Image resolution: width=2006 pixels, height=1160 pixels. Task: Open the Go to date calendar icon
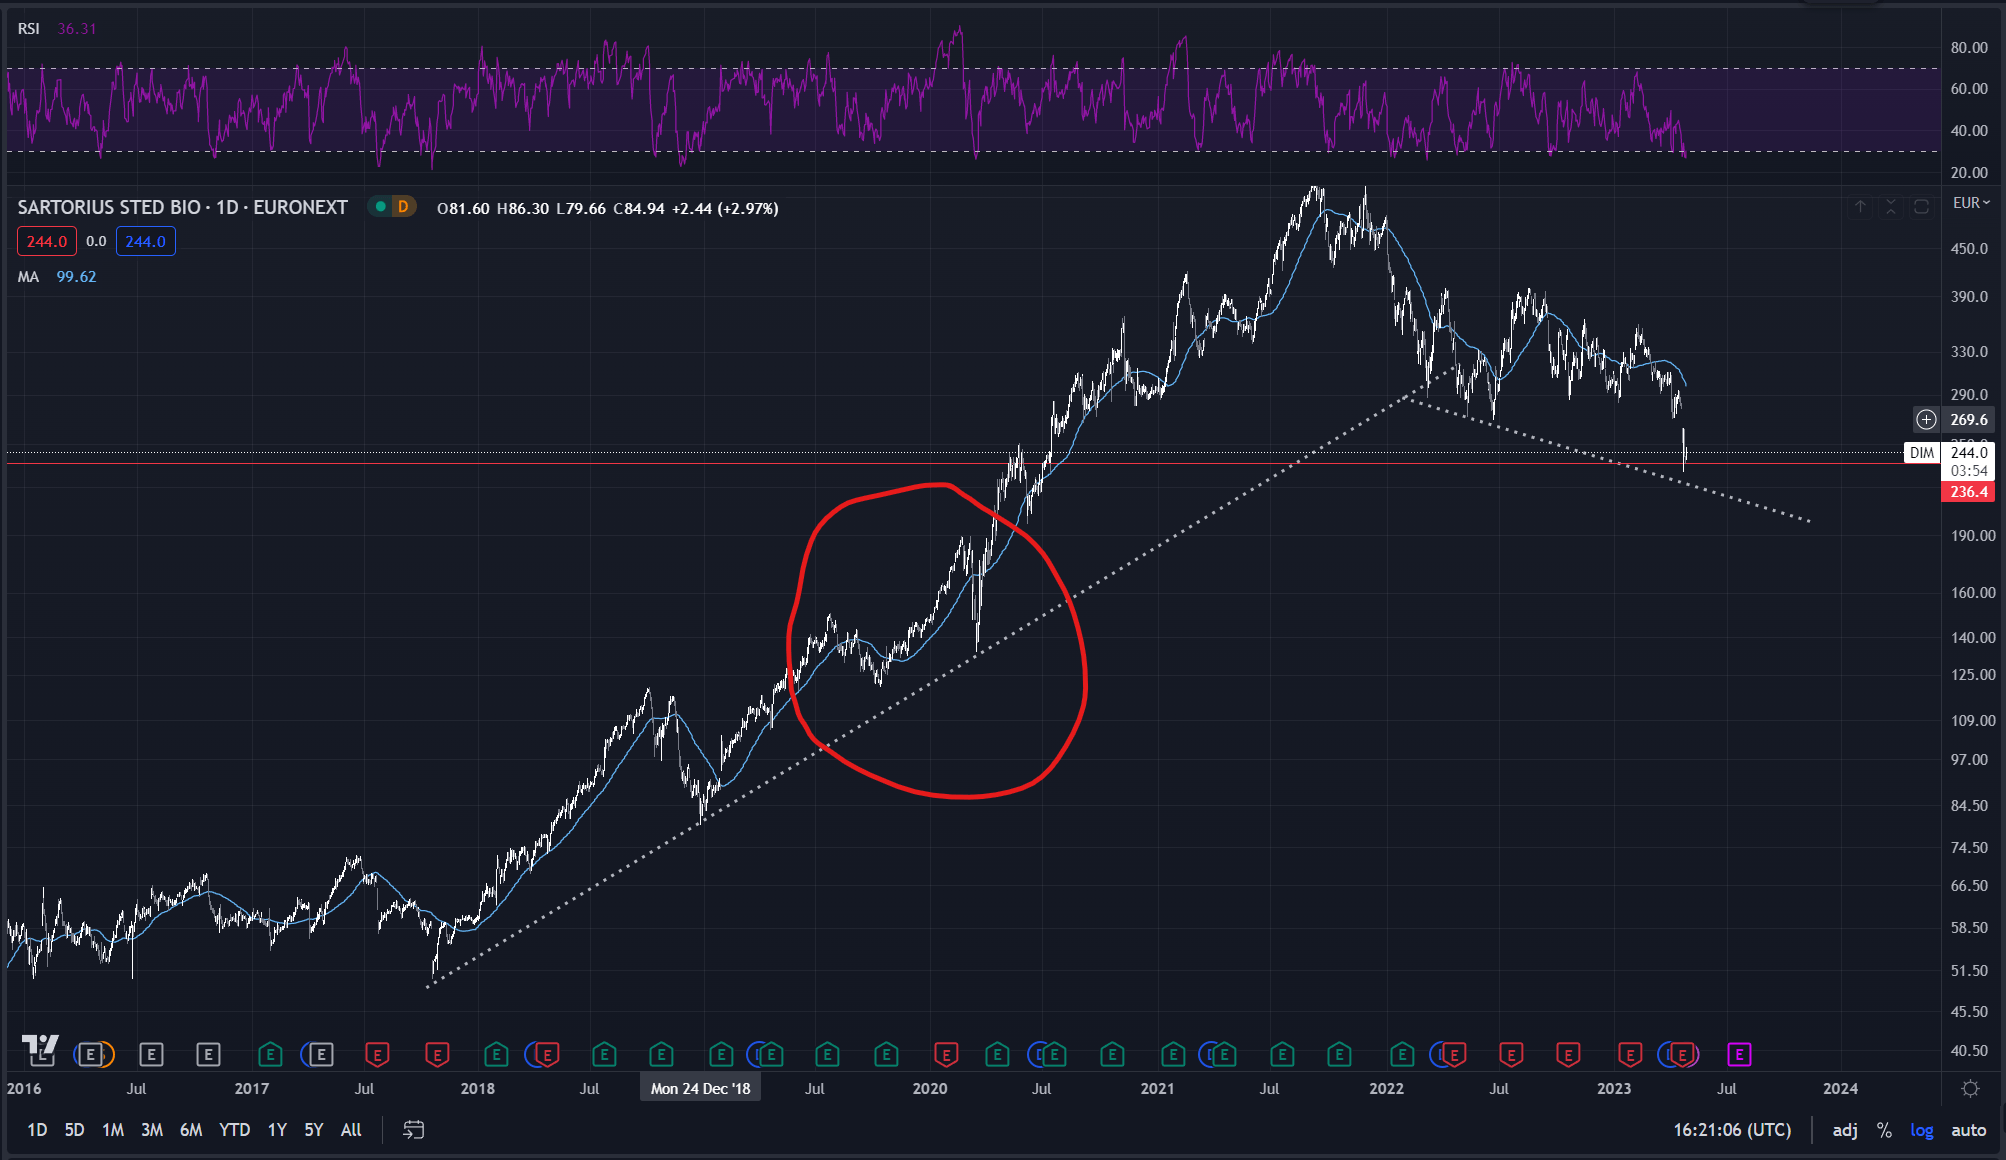413,1130
